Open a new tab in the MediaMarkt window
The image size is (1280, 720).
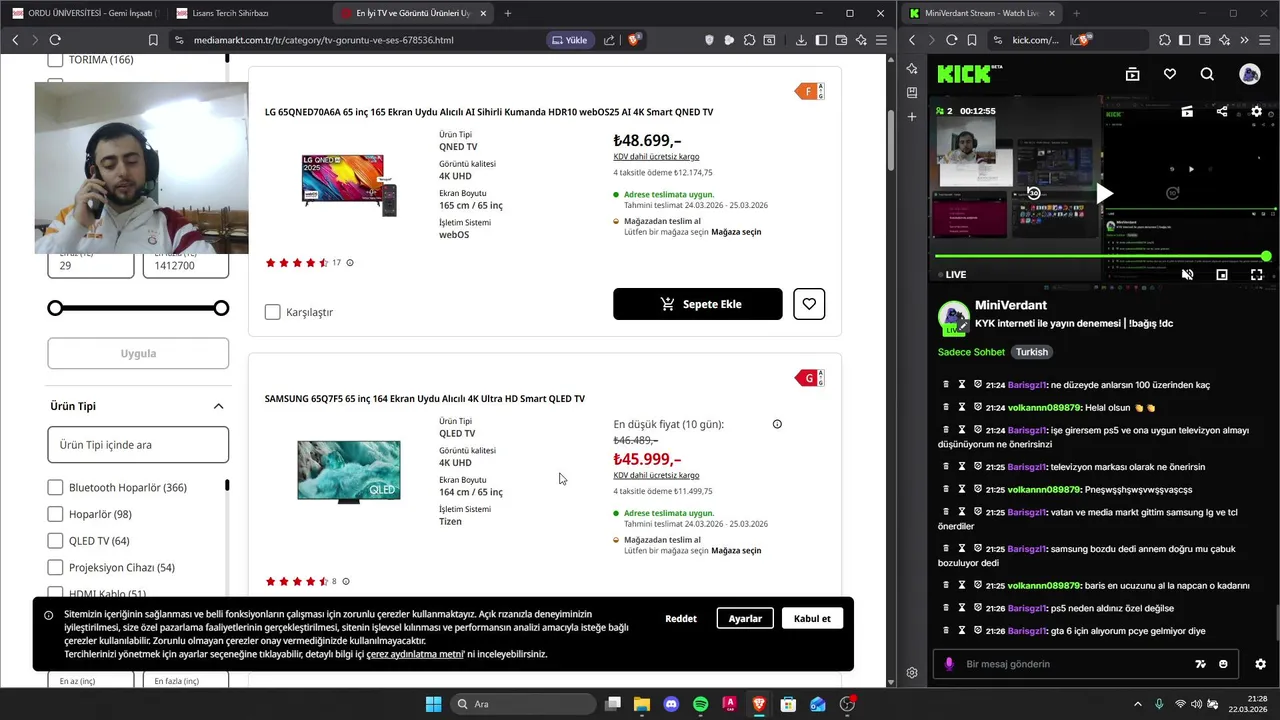508,13
